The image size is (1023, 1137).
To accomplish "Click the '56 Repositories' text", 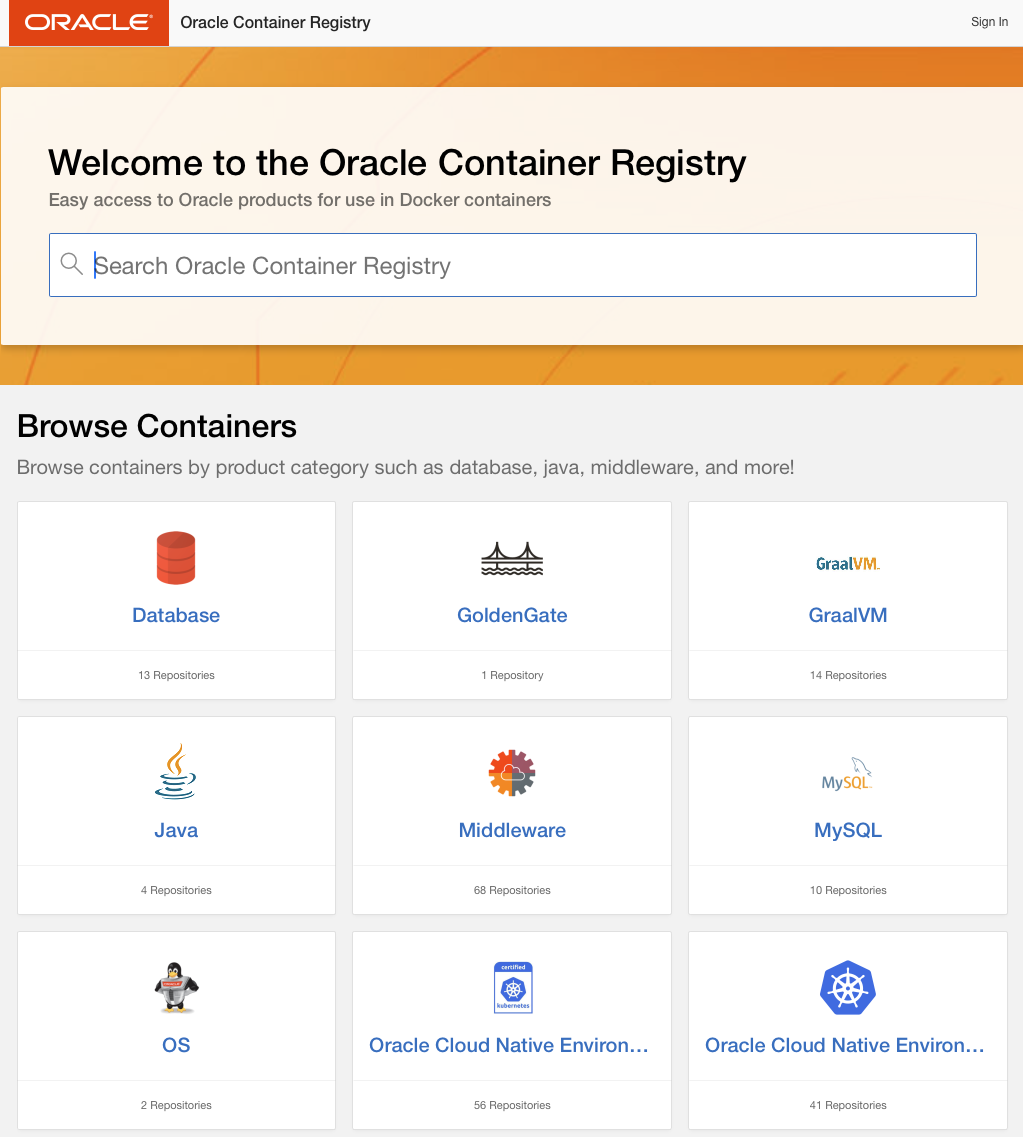I will tap(512, 1105).
